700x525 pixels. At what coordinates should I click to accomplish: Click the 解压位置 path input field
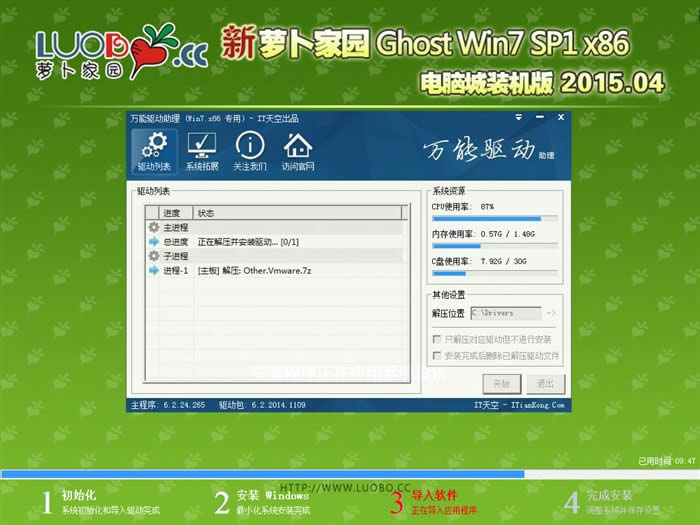click(506, 313)
